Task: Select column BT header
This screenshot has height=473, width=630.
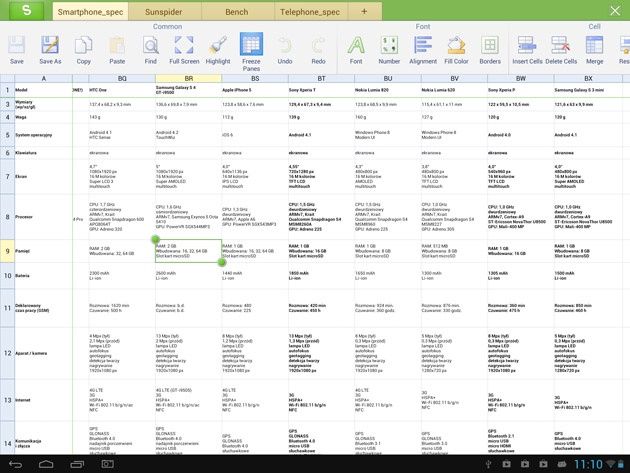Action: [321, 78]
